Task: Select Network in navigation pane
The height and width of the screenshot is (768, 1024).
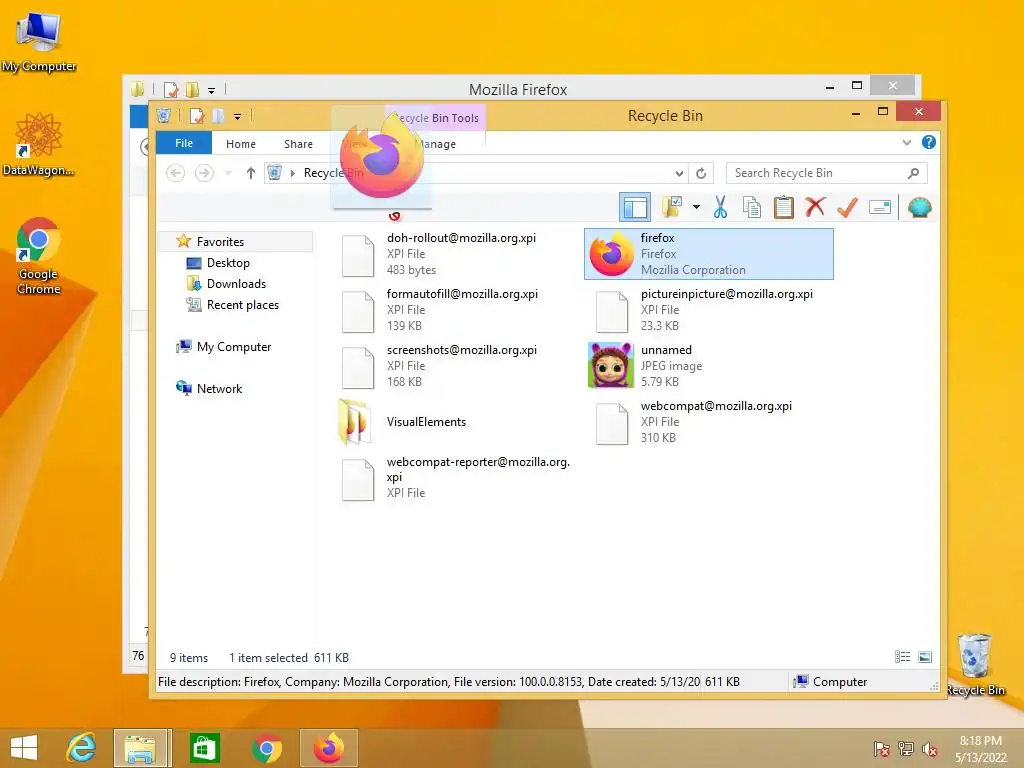Action: pos(219,389)
